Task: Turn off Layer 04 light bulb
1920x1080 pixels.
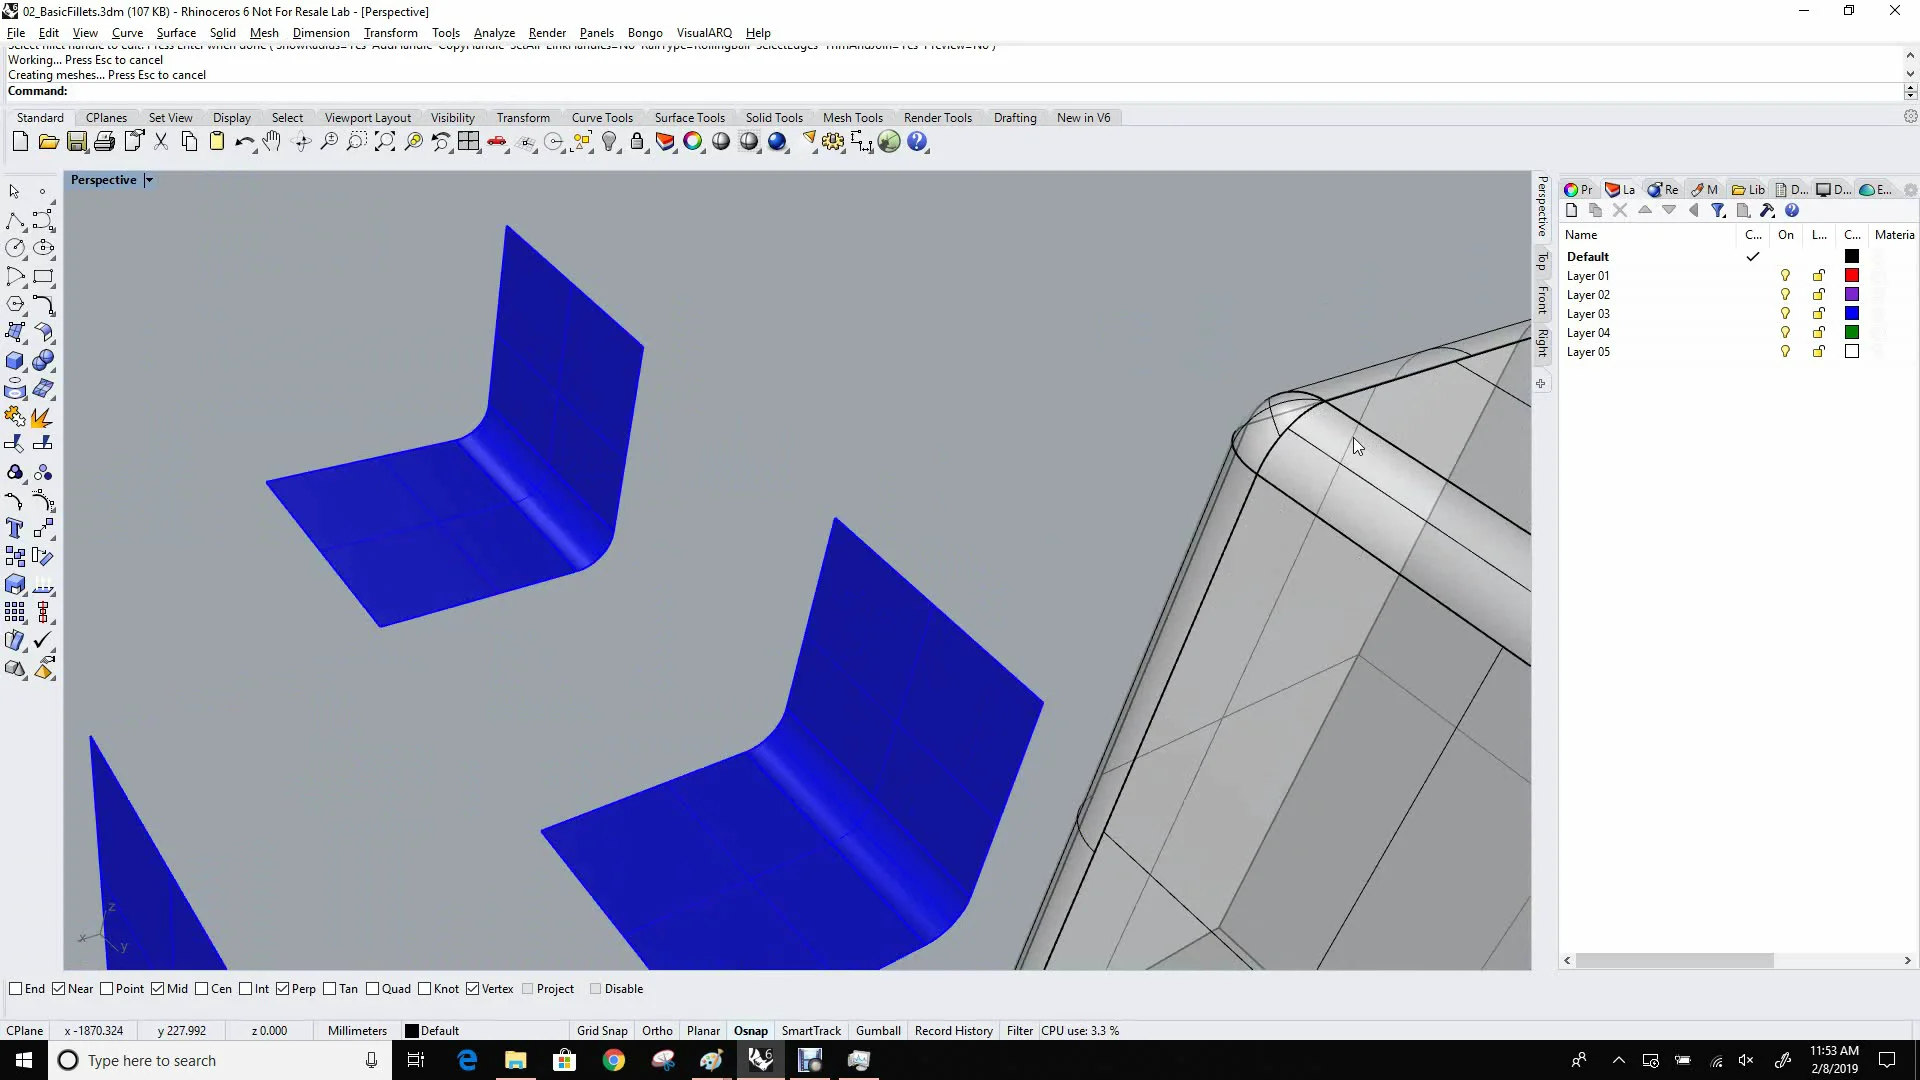Action: point(1785,332)
